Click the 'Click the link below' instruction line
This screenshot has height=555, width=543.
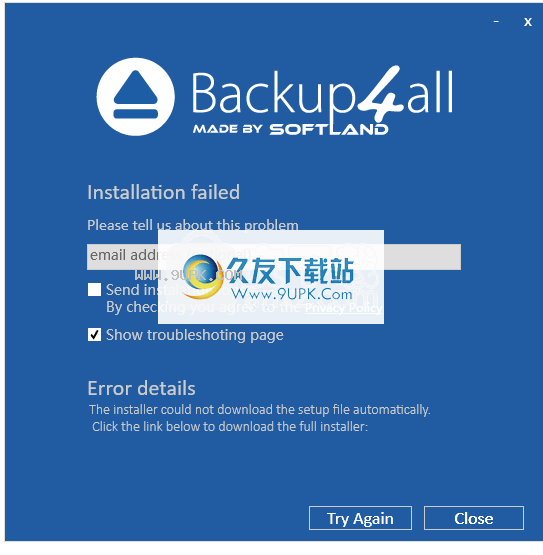230,427
